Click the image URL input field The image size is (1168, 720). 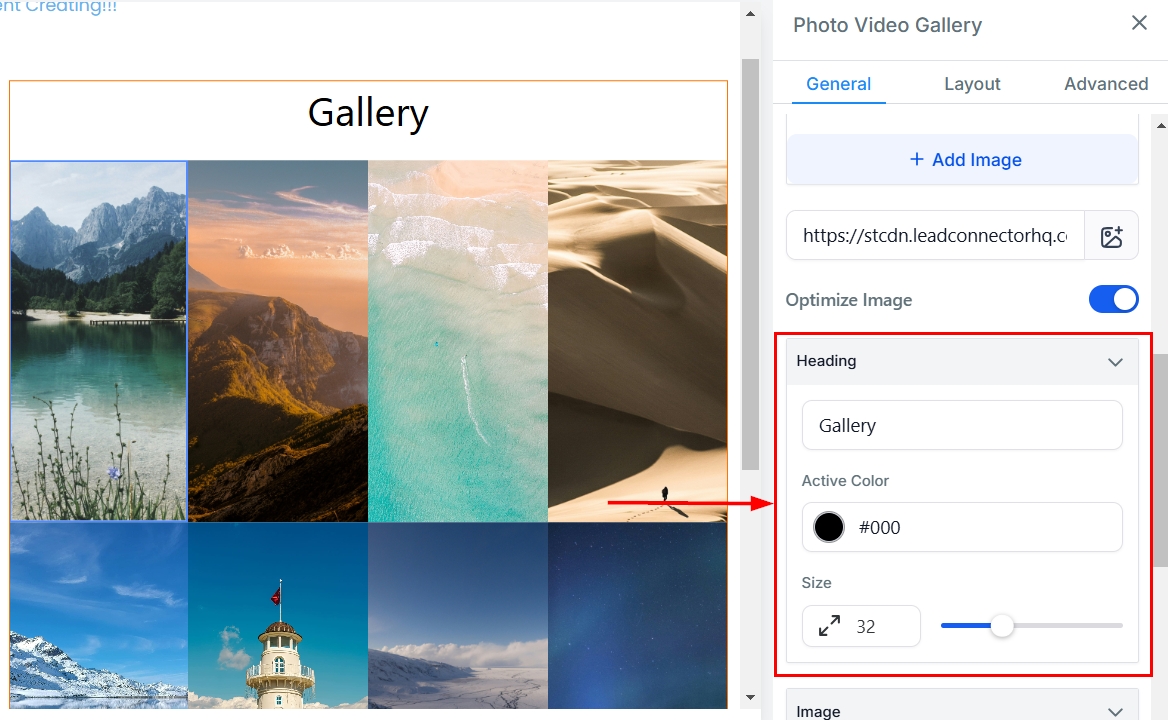pyautogui.click(x=934, y=236)
